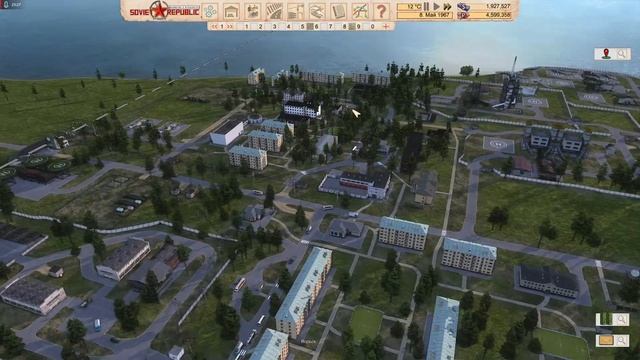The height and width of the screenshot is (360, 640).
Task: Select quick slot 4
Action: tap(288, 27)
